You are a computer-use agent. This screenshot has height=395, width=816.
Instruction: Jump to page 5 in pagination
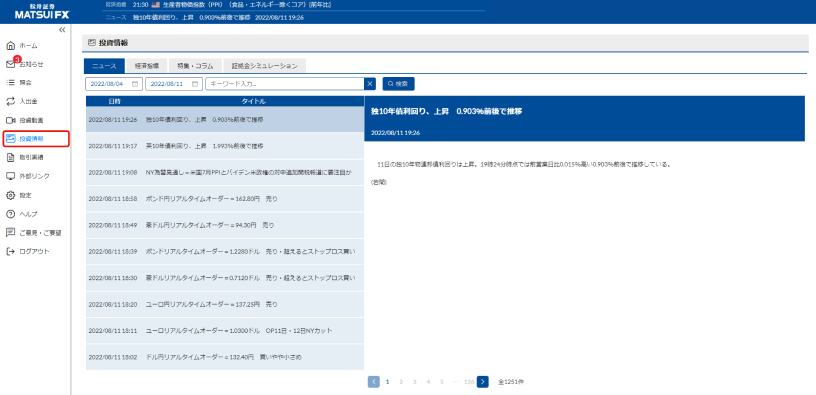click(x=442, y=381)
